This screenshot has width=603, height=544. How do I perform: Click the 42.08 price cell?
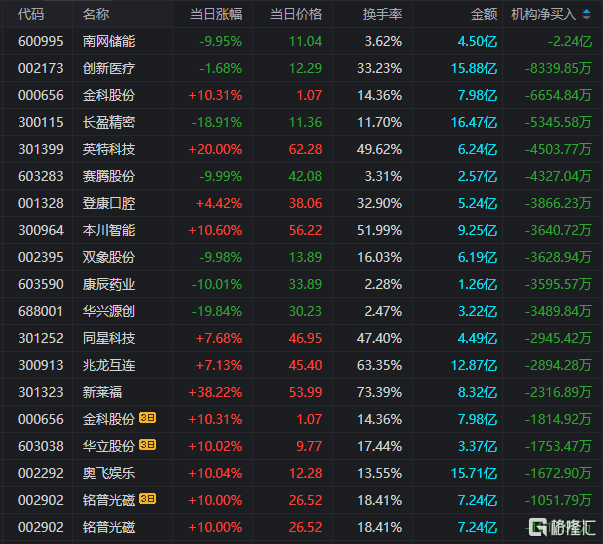click(x=305, y=176)
